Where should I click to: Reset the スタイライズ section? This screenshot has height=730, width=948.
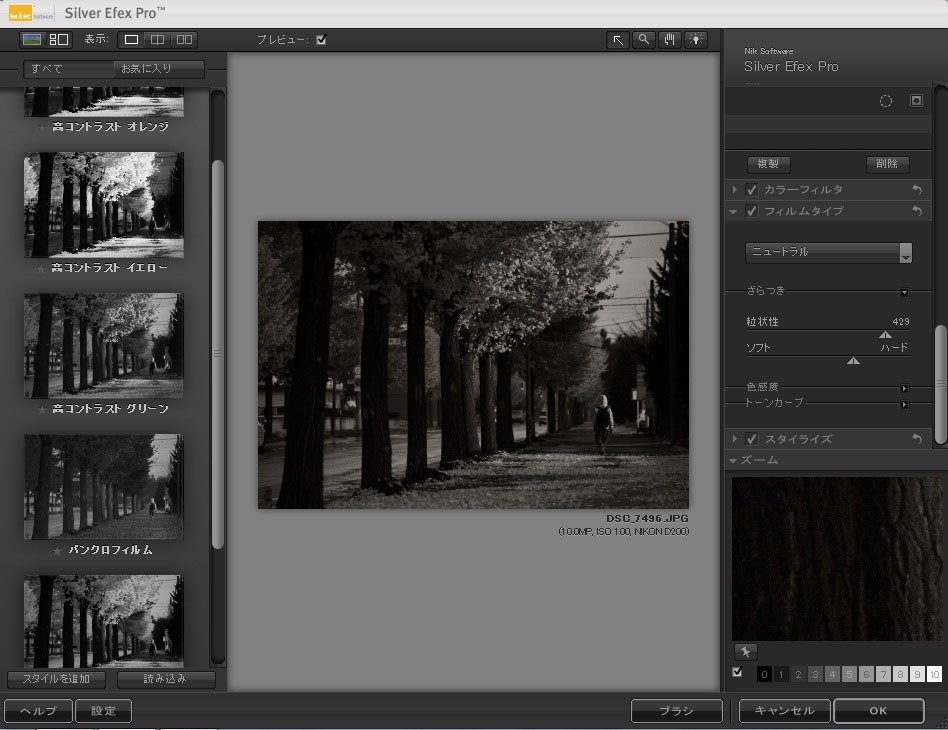(917, 439)
